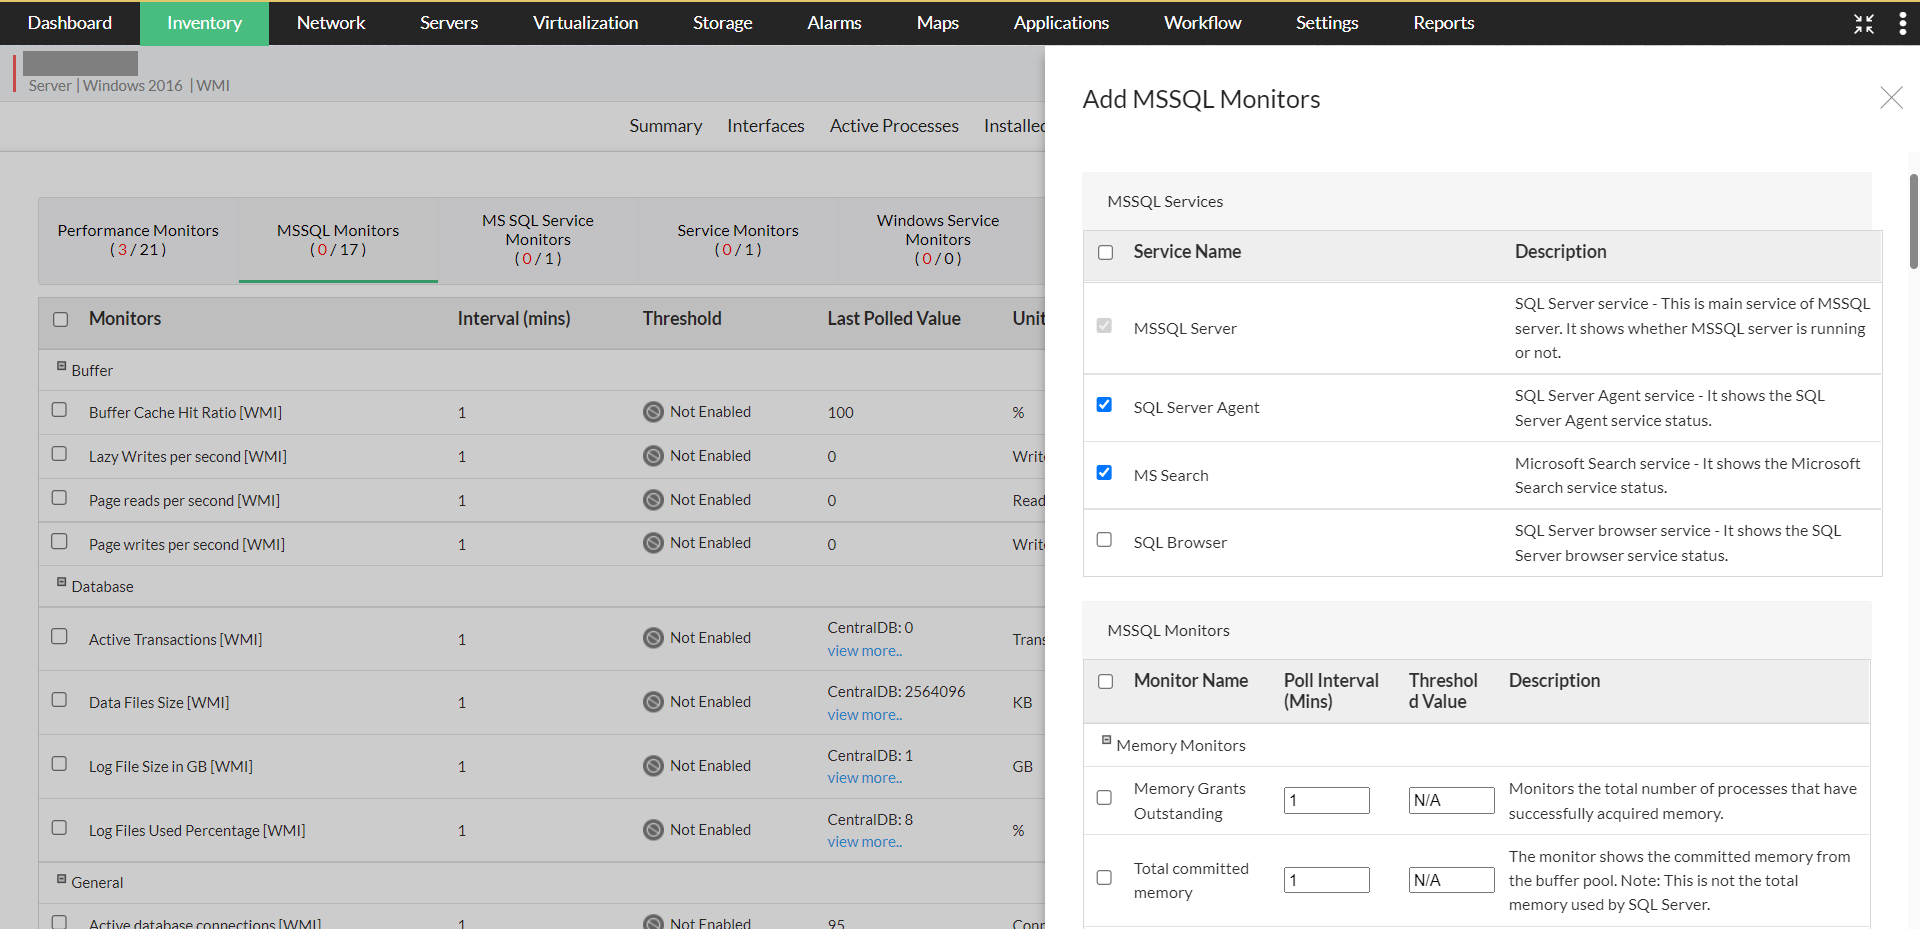Collapse the Database monitor group
The width and height of the screenshot is (1920, 929).
point(62,582)
